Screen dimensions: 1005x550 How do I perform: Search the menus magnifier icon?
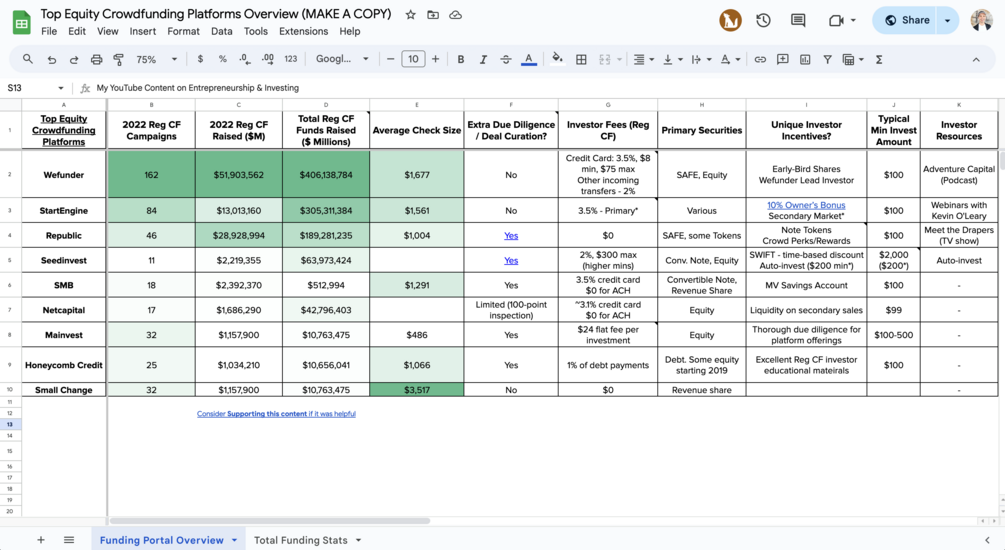pos(28,59)
